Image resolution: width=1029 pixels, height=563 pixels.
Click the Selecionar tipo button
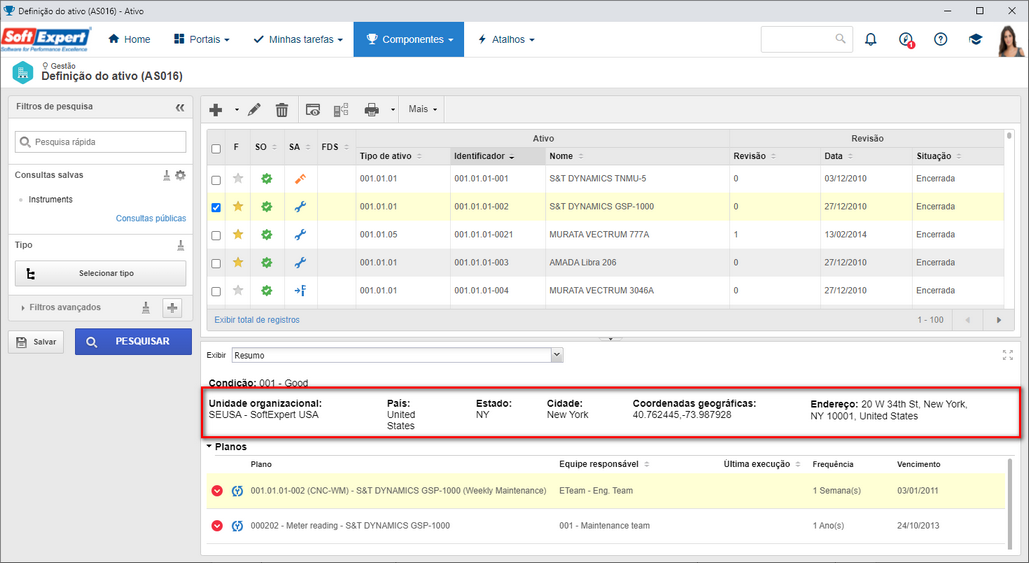coord(100,274)
